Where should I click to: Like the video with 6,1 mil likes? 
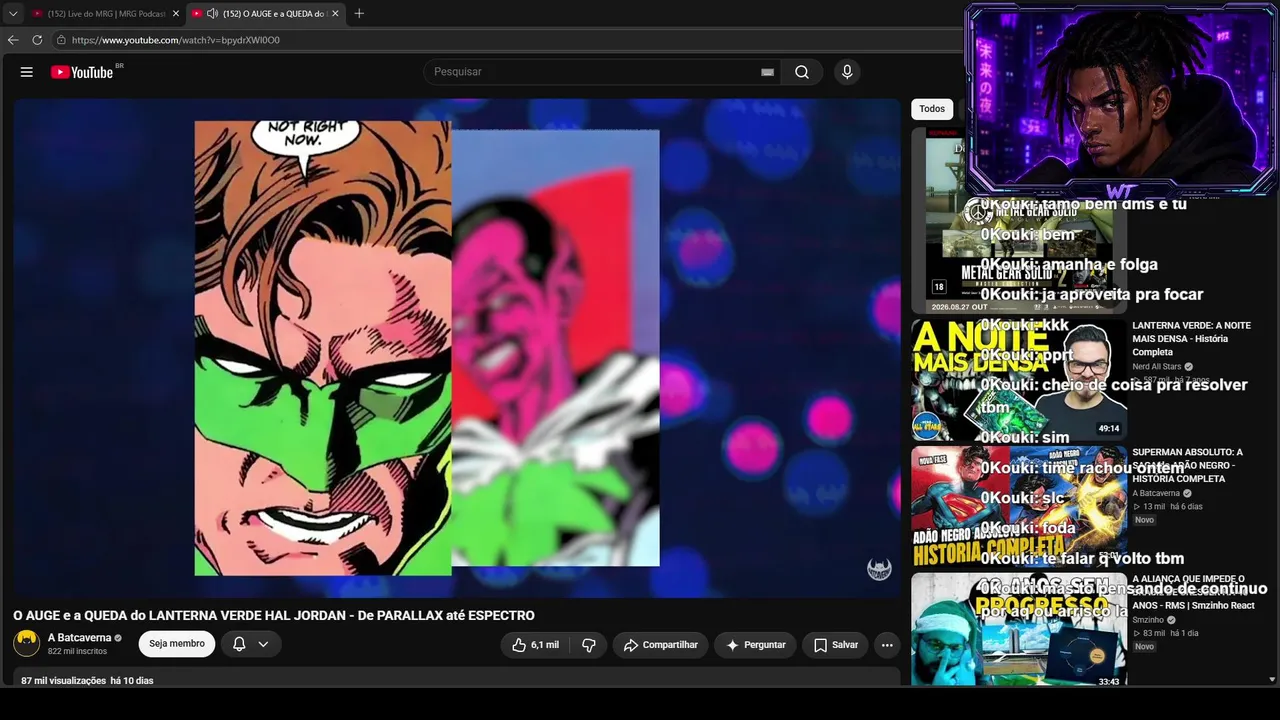point(535,645)
